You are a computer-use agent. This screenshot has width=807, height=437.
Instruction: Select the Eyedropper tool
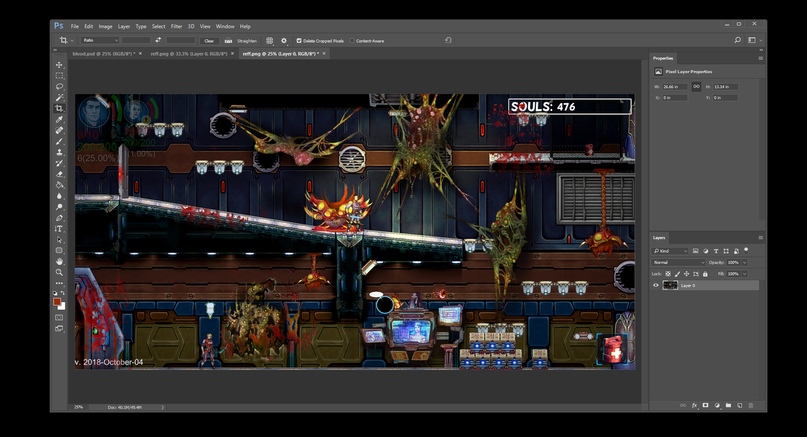[59, 119]
